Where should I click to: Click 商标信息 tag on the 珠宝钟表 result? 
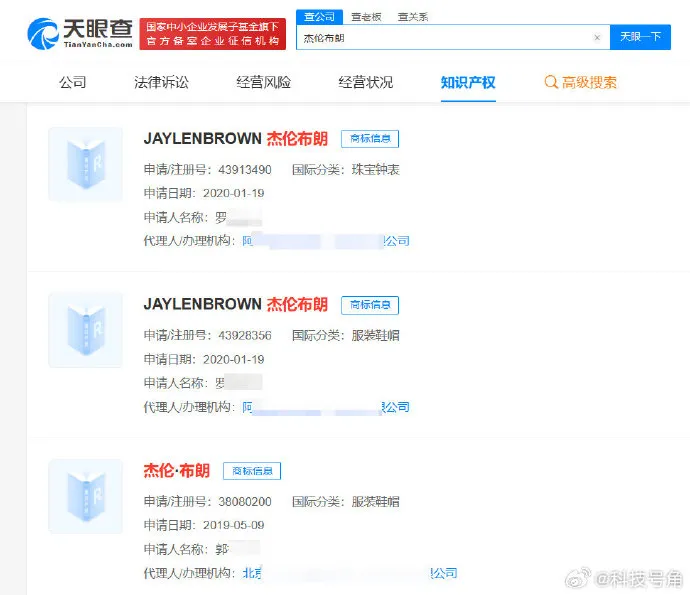[370, 139]
